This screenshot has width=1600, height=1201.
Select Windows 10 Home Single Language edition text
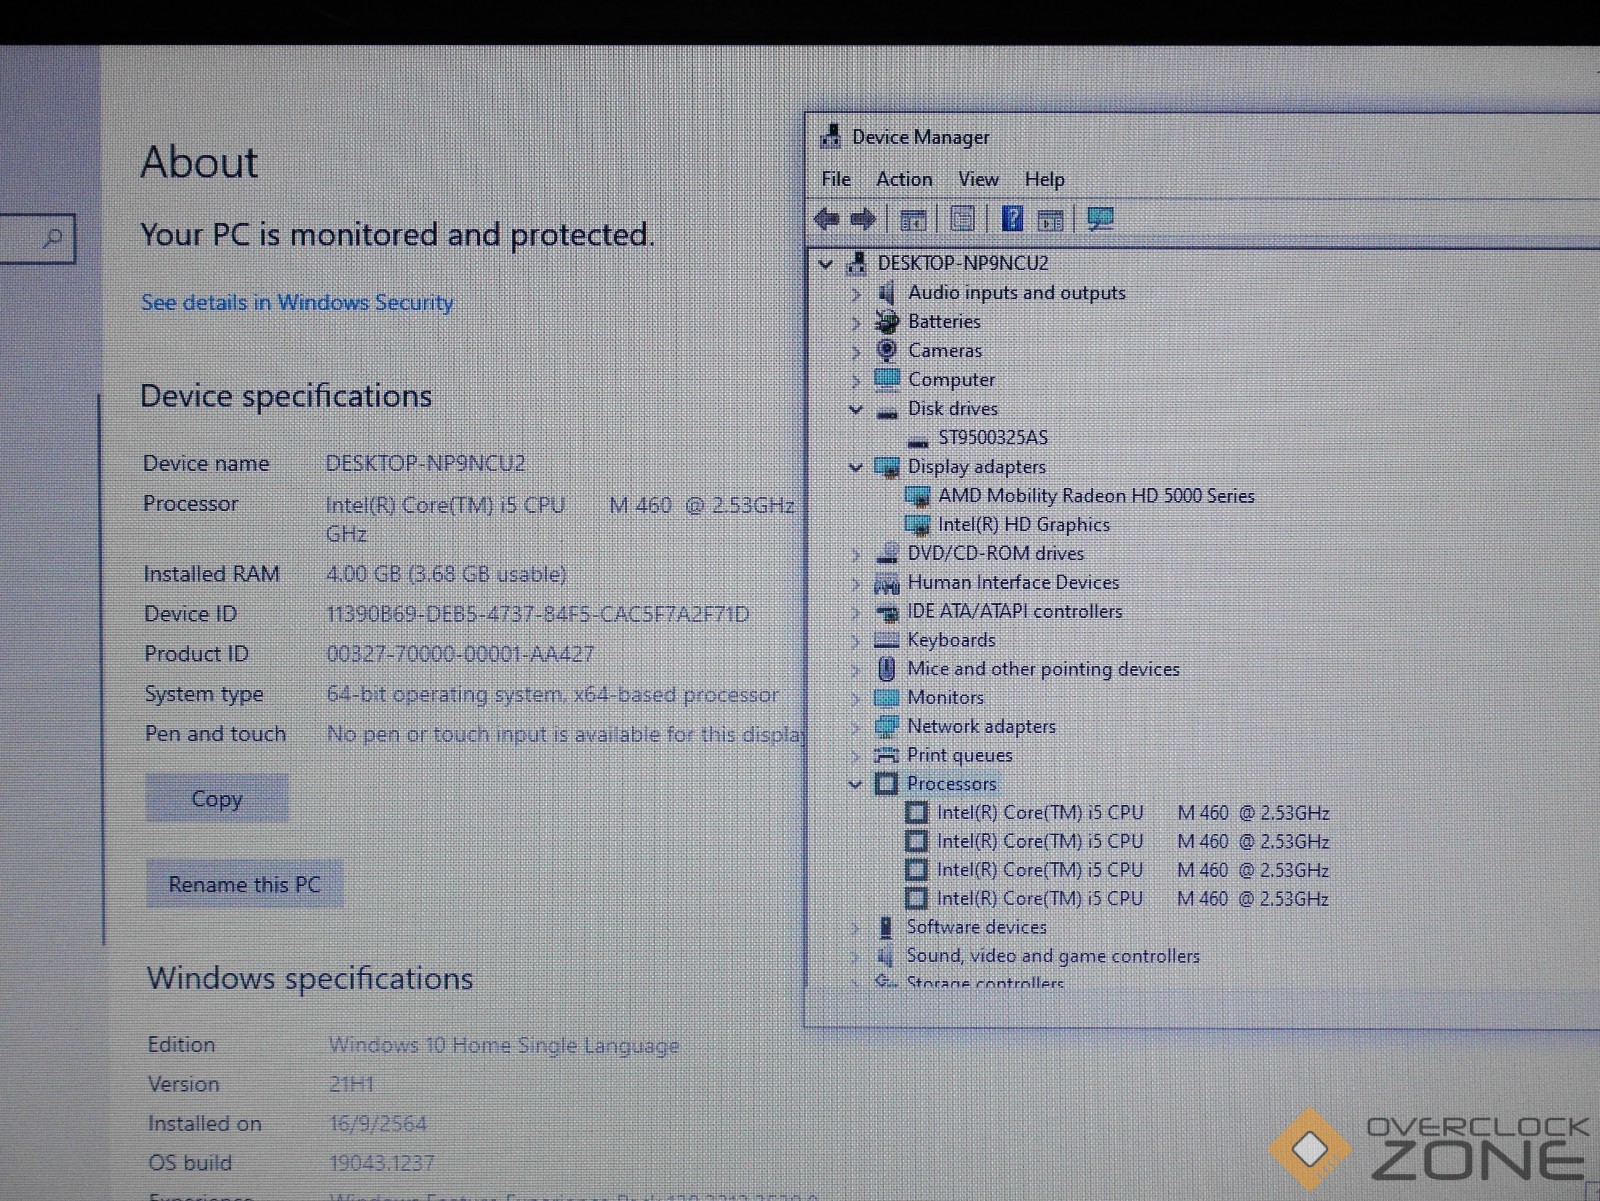[504, 1045]
